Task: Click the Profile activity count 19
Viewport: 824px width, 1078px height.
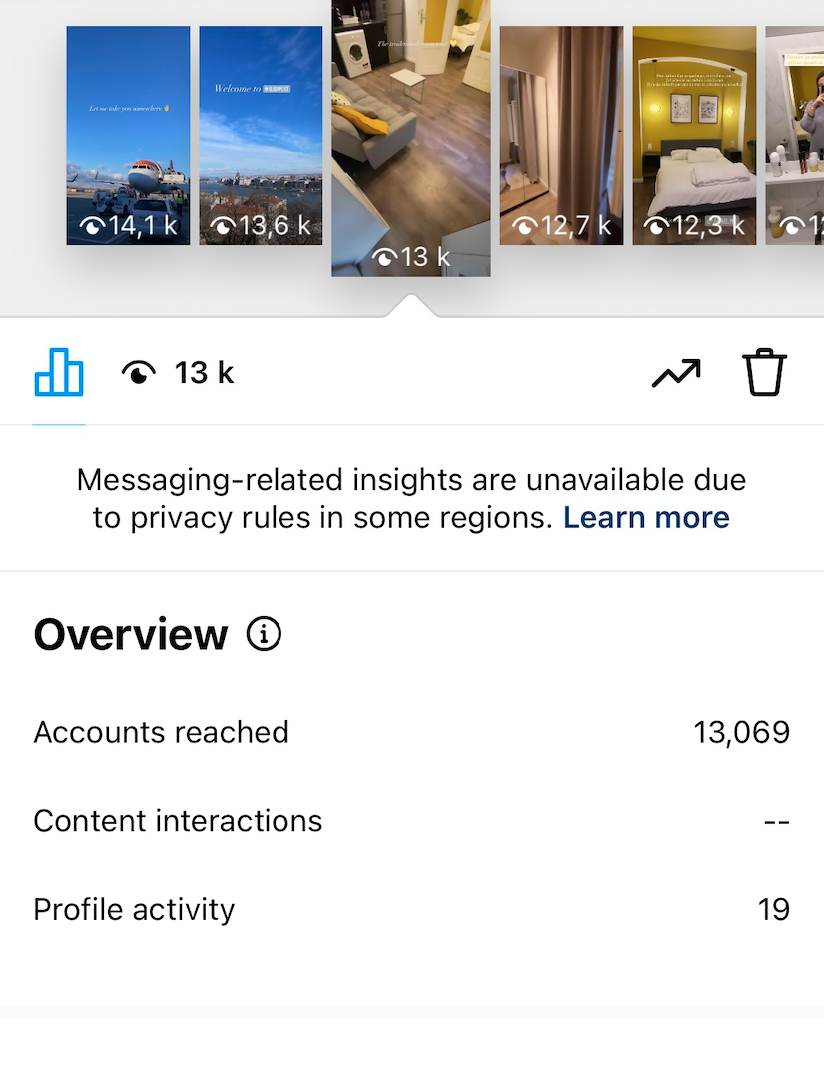Action: pyautogui.click(x=773, y=909)
